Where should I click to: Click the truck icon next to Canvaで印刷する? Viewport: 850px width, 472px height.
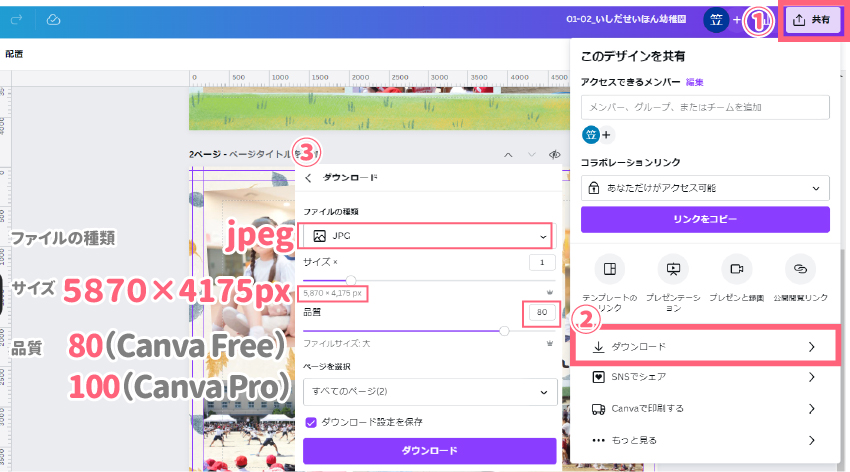[x=598, y=409]
